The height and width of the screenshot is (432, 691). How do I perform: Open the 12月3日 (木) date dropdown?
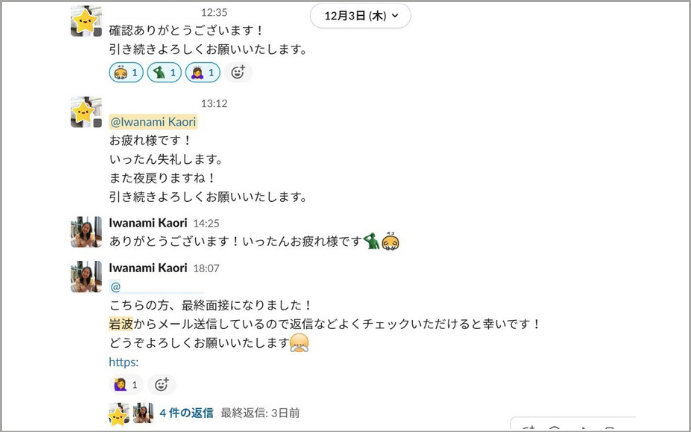[x=360, y=16]
